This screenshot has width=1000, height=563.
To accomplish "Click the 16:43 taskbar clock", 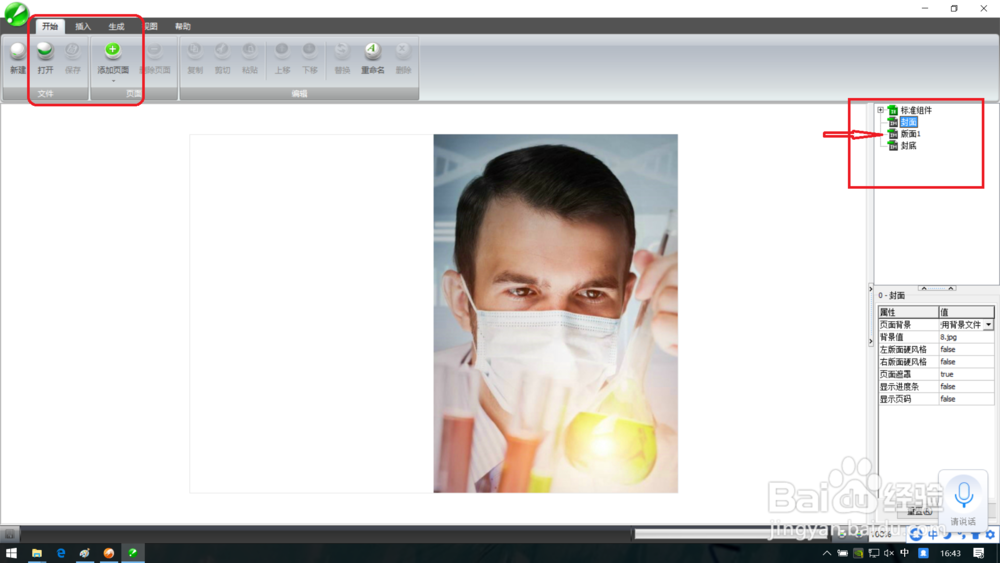I will 950,553.
